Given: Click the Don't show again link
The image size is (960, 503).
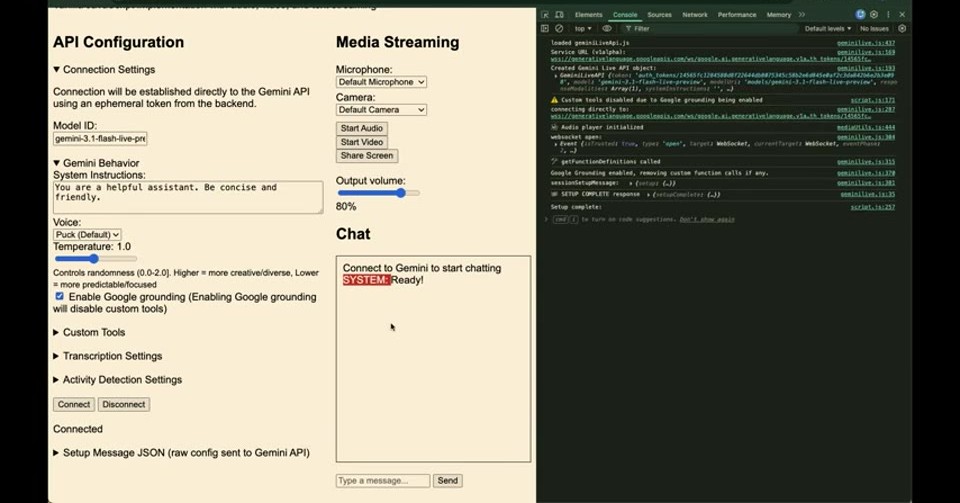Looking at the screenshot, I should coord(707,219).
